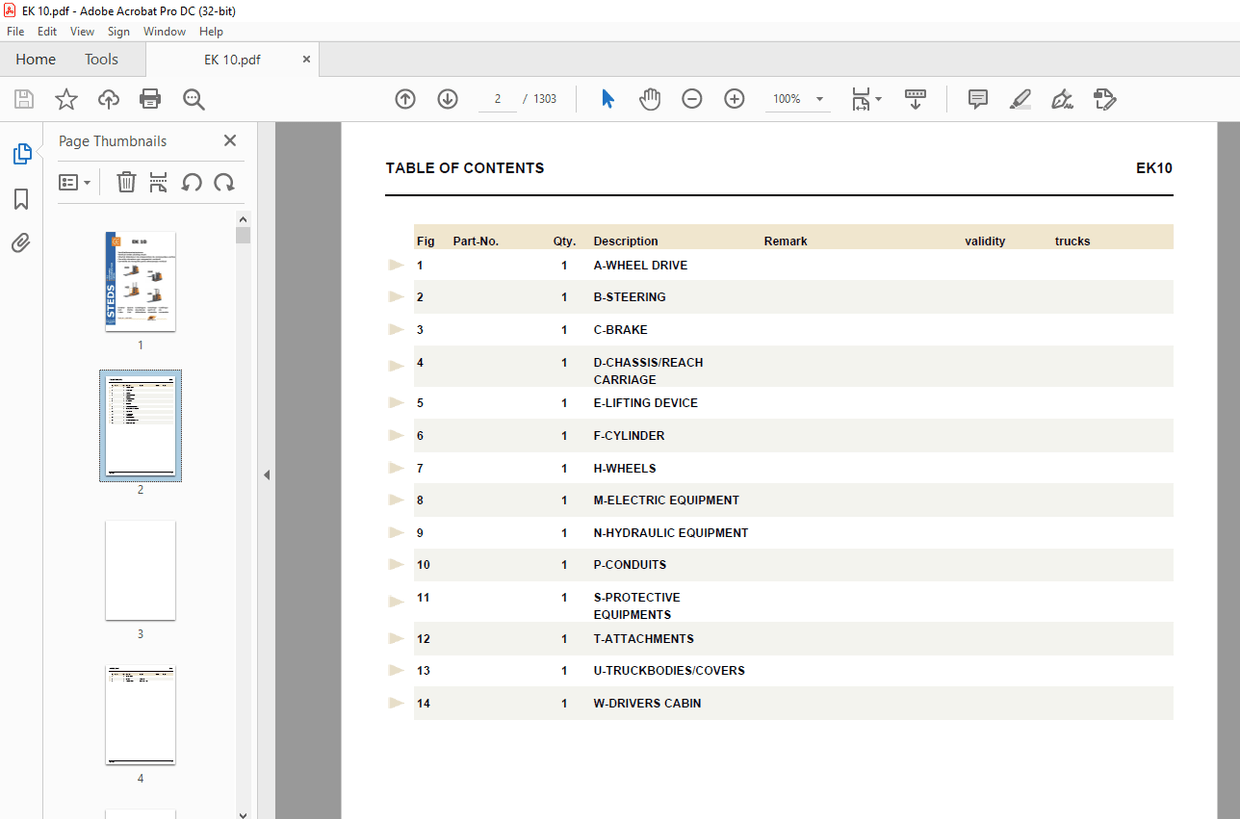Close the Page Thumbnails panel
This screenshot has width=1240, height=819.
[x=230, y=141]
